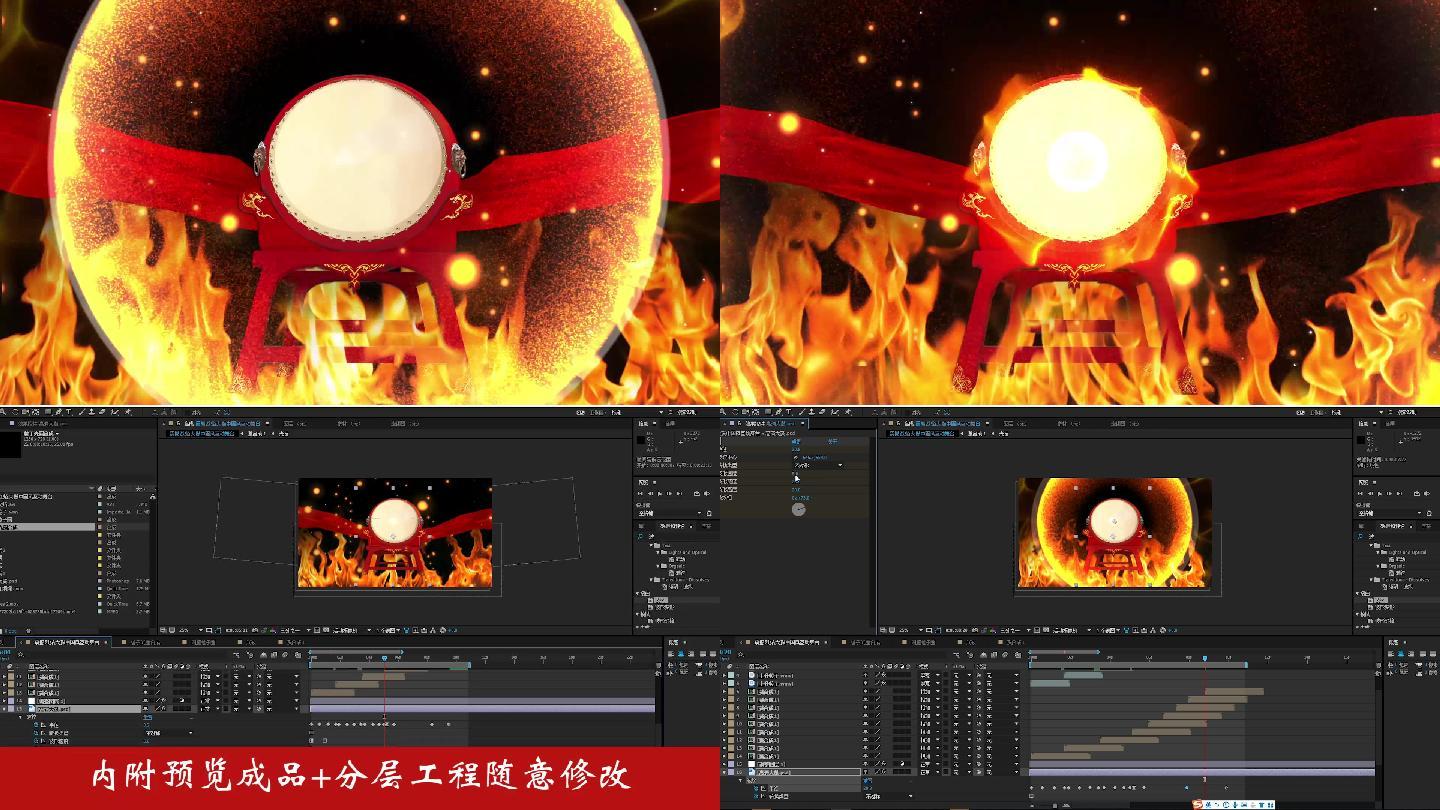Open resolution dropdown in left composition viewer
Image resolution: width=1440 pixels, height=810 pixels.
pos(294,630)
